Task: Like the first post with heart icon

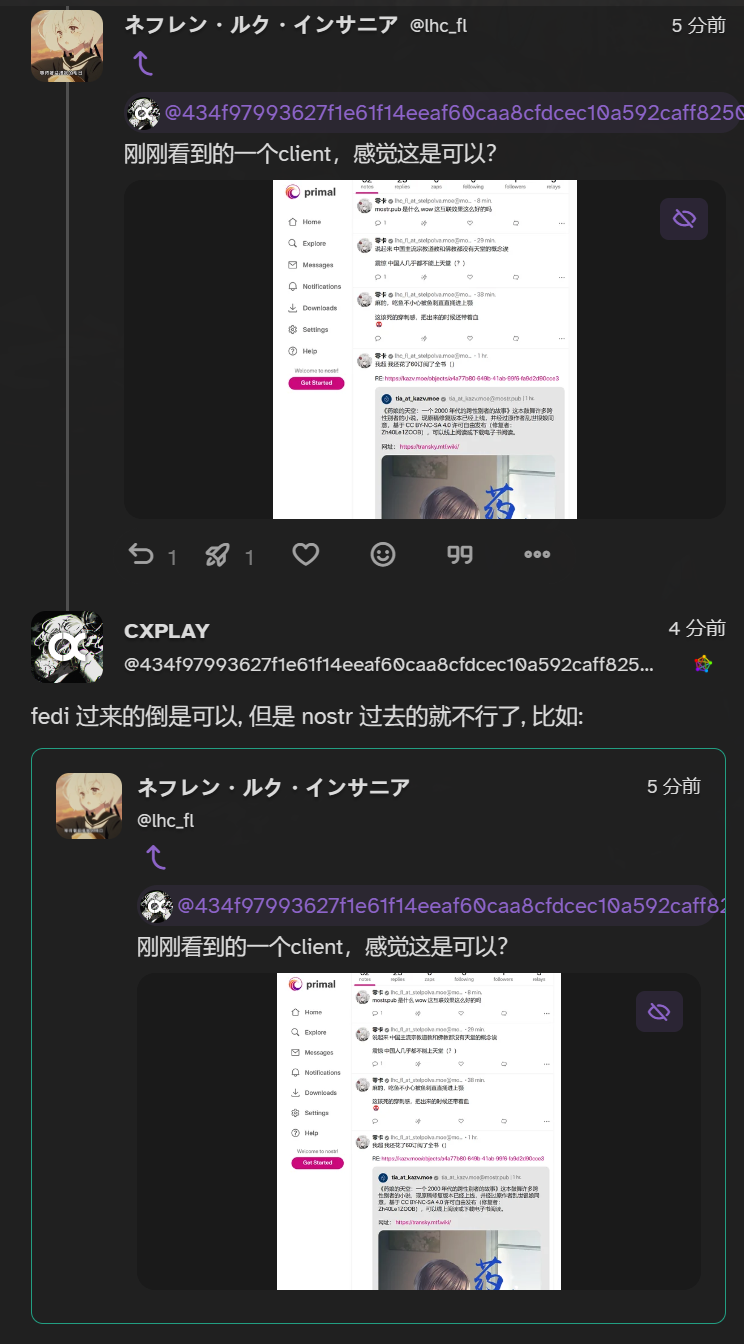Action: [305, 554]
